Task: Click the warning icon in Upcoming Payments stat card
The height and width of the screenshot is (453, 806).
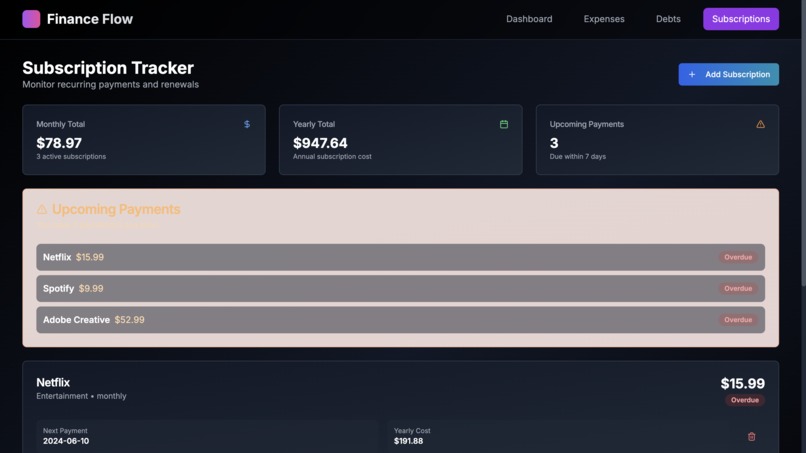Action: [x=760, y=124]
